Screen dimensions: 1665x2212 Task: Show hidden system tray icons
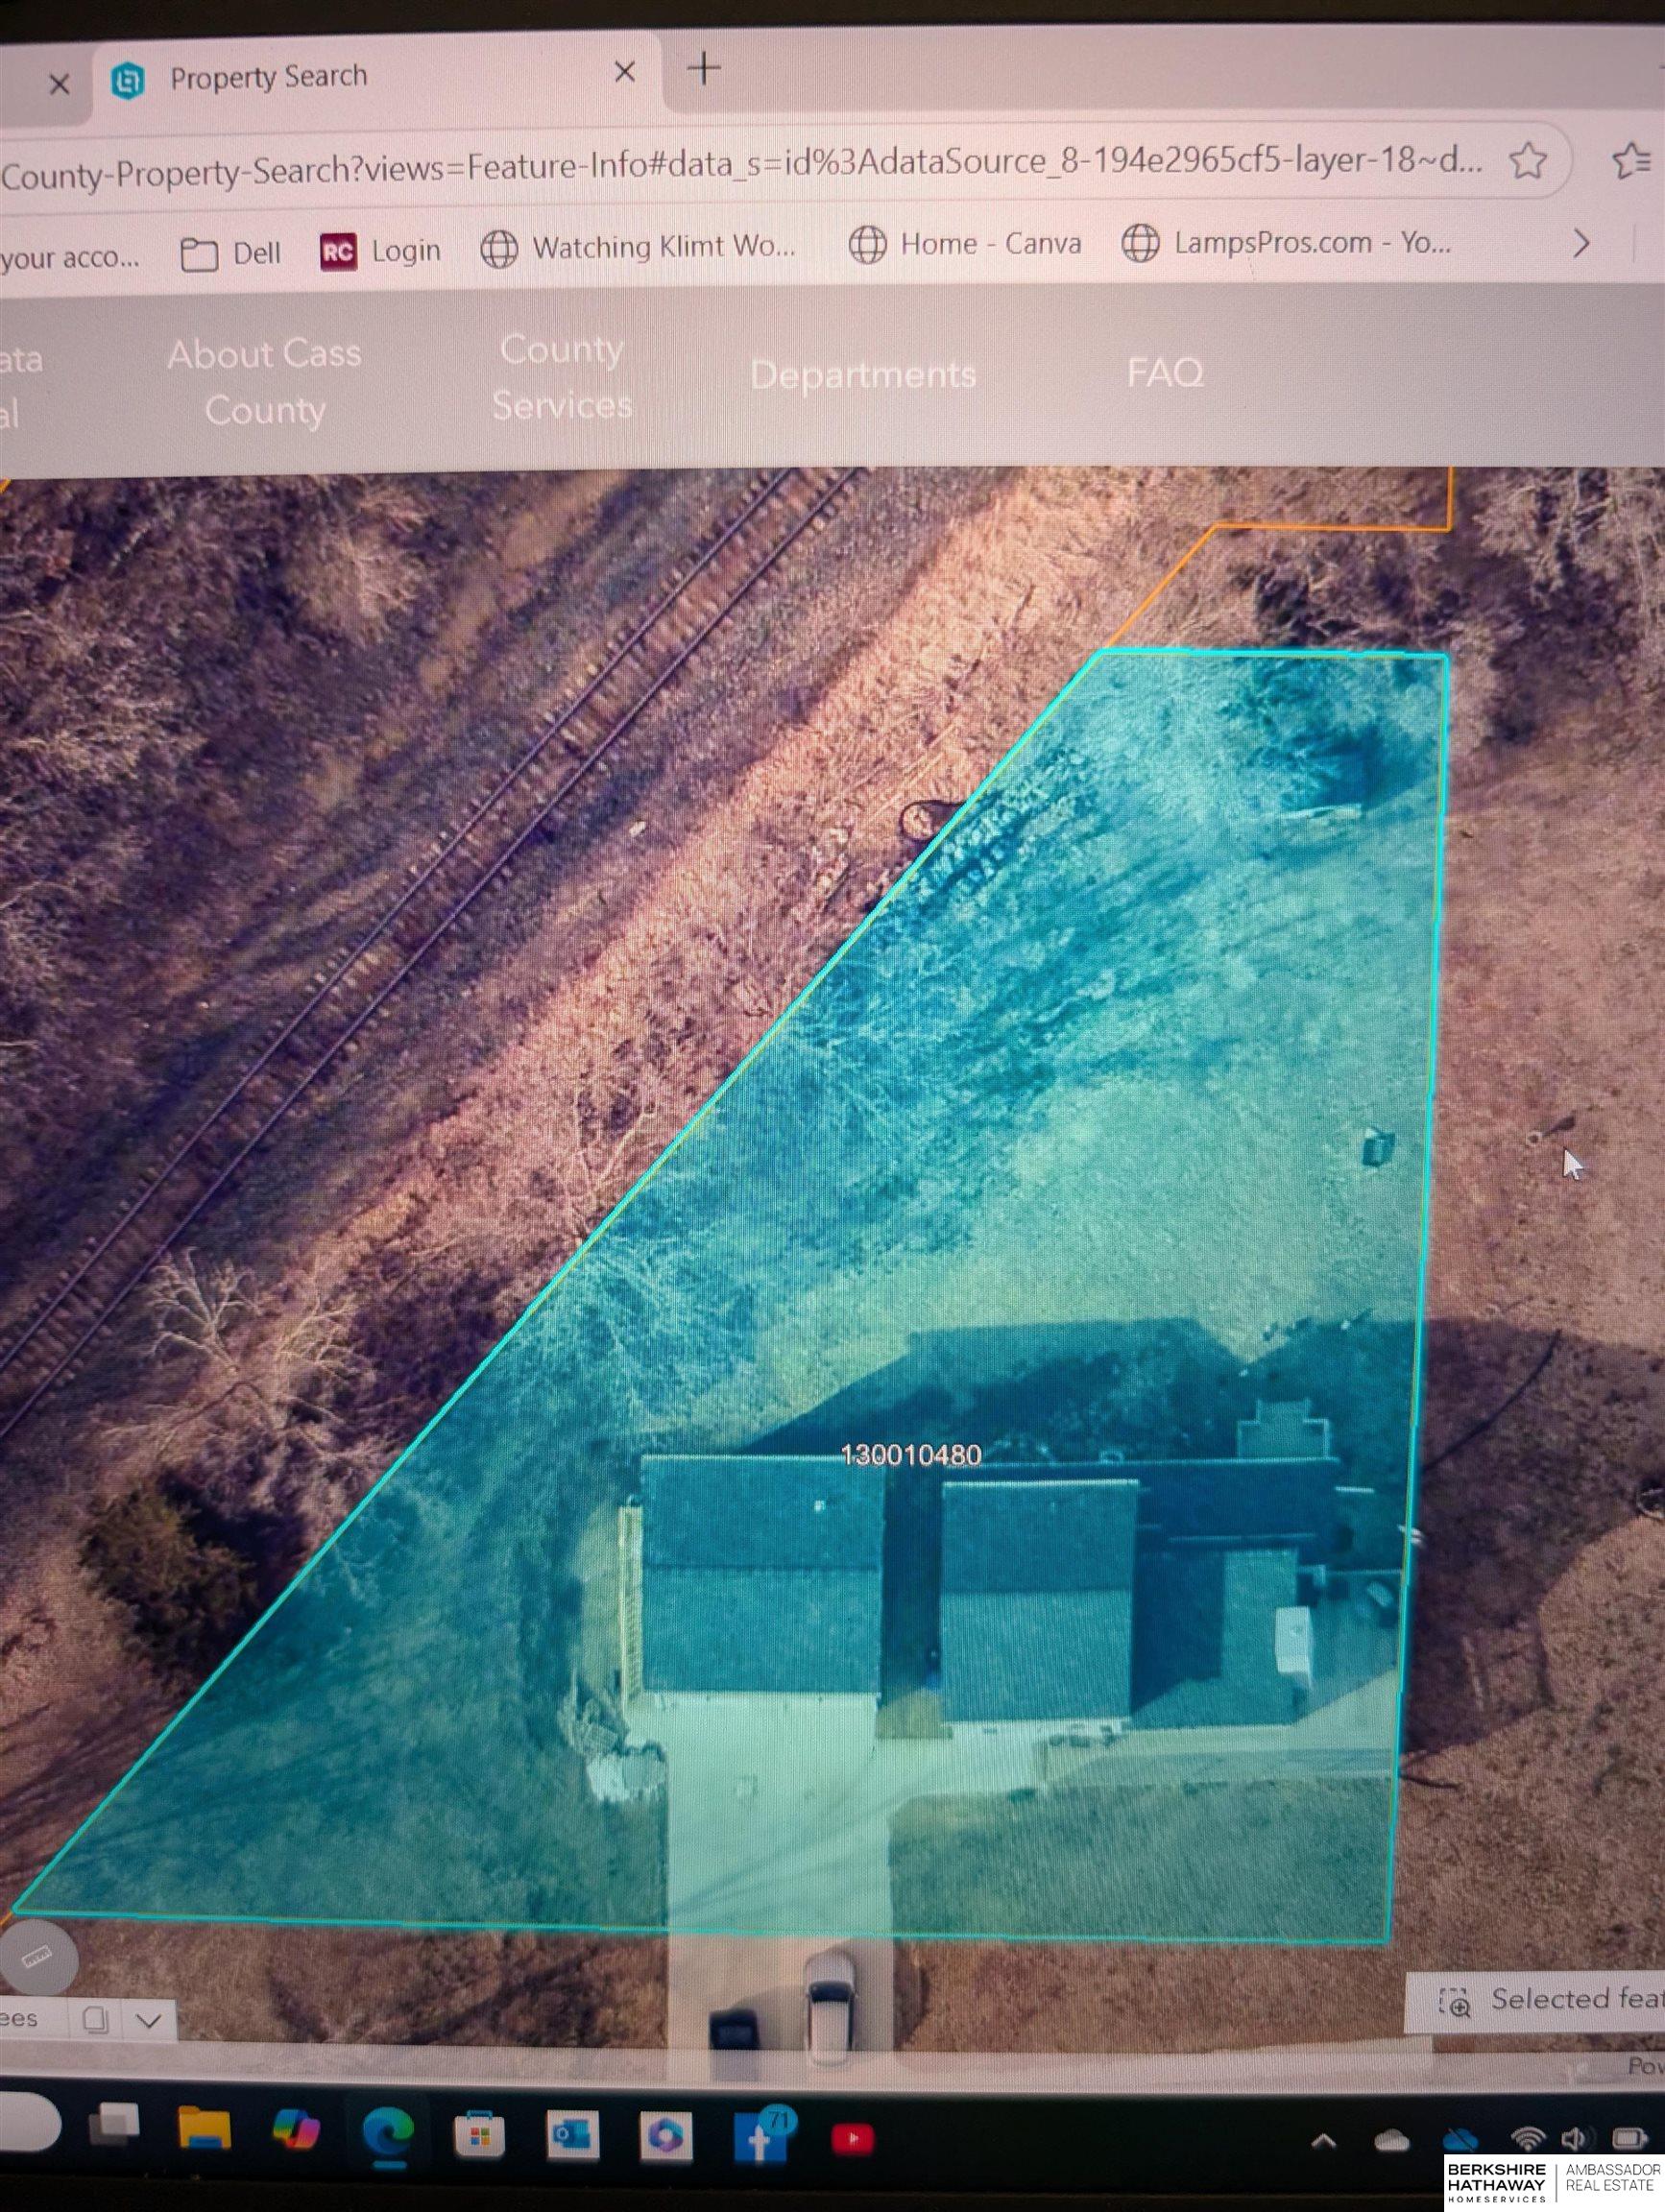point(1322,2140)
